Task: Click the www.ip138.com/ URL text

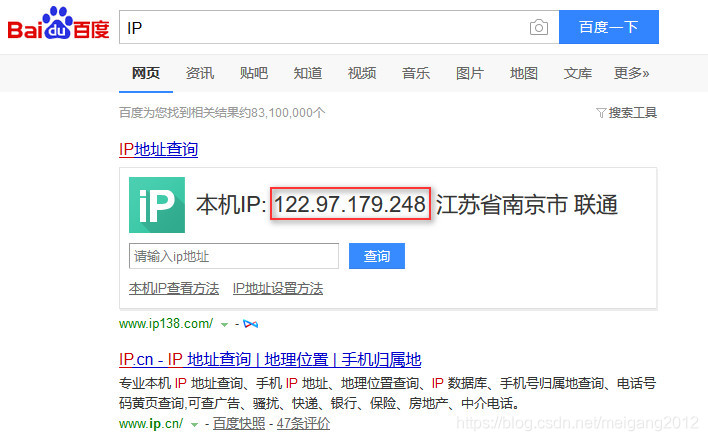Action: click(x=166, y=324)
